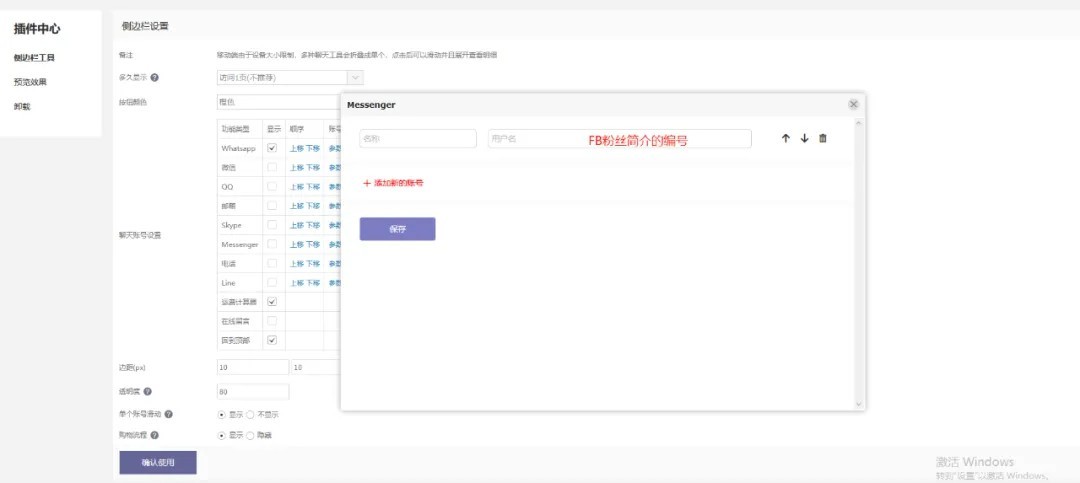The height and width of the screenshot is (483, 1080).
Task: Open help icon next to 购物流程
Action: pos(154,435)
